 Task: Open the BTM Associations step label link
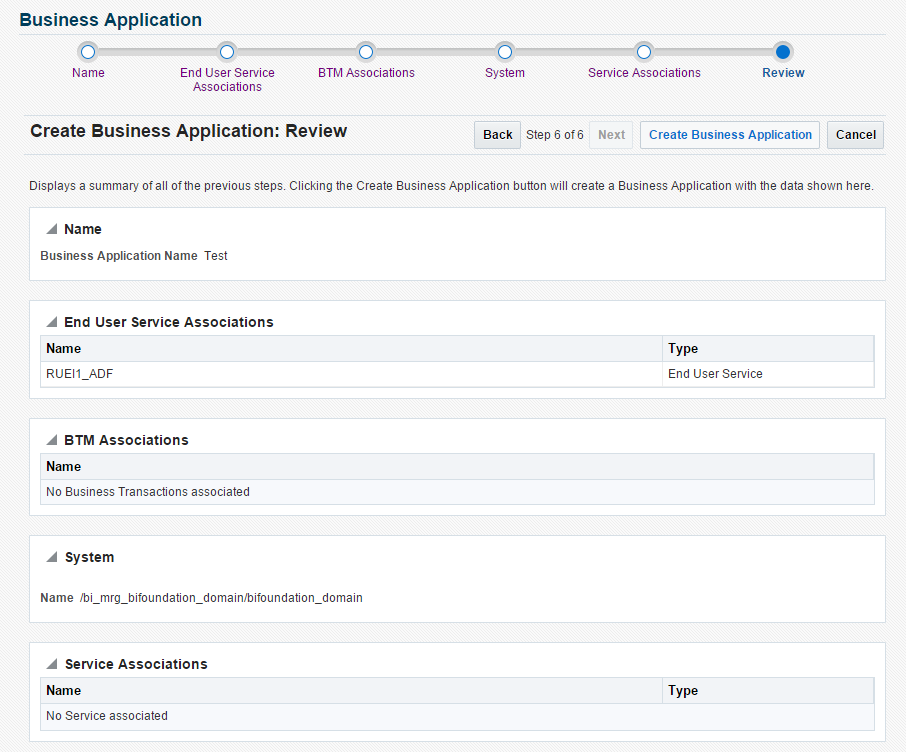366,73
